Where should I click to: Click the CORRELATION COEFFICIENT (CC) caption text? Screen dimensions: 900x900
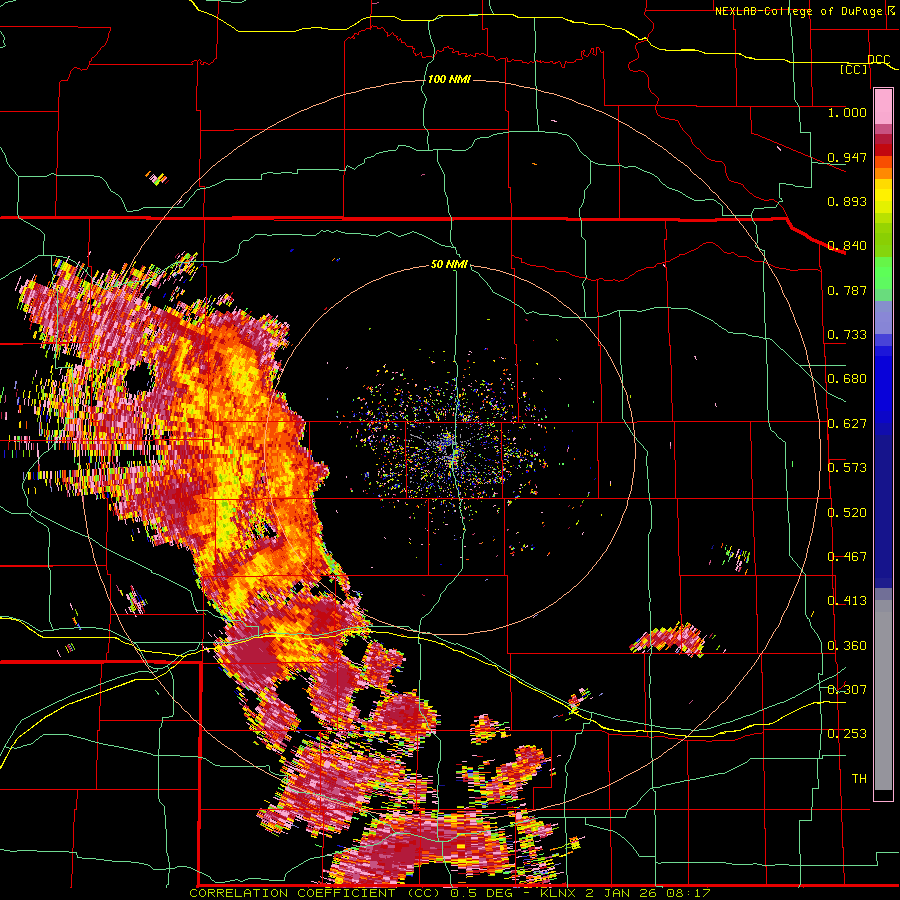coord(316,893)
